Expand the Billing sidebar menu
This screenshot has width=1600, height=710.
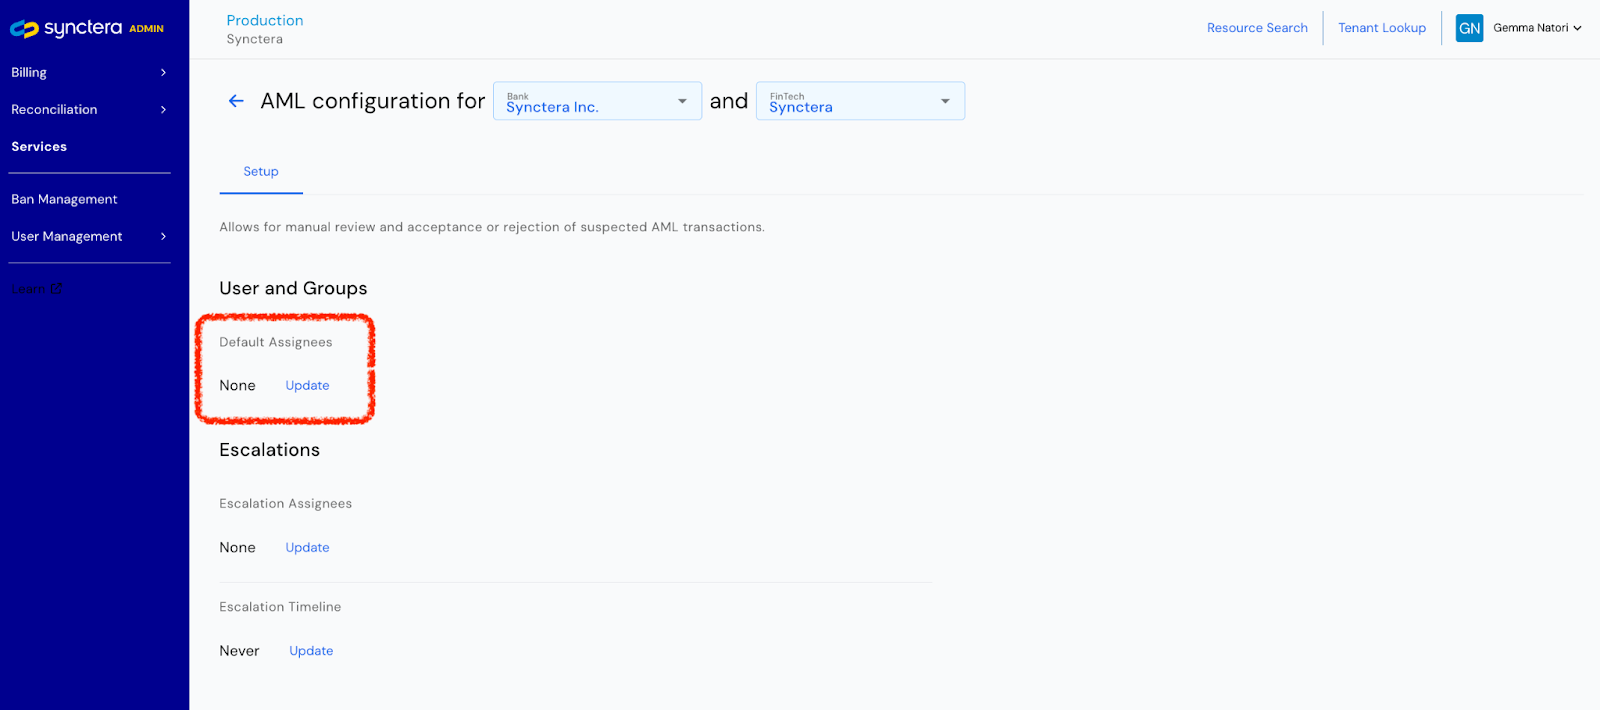(89, 72)
